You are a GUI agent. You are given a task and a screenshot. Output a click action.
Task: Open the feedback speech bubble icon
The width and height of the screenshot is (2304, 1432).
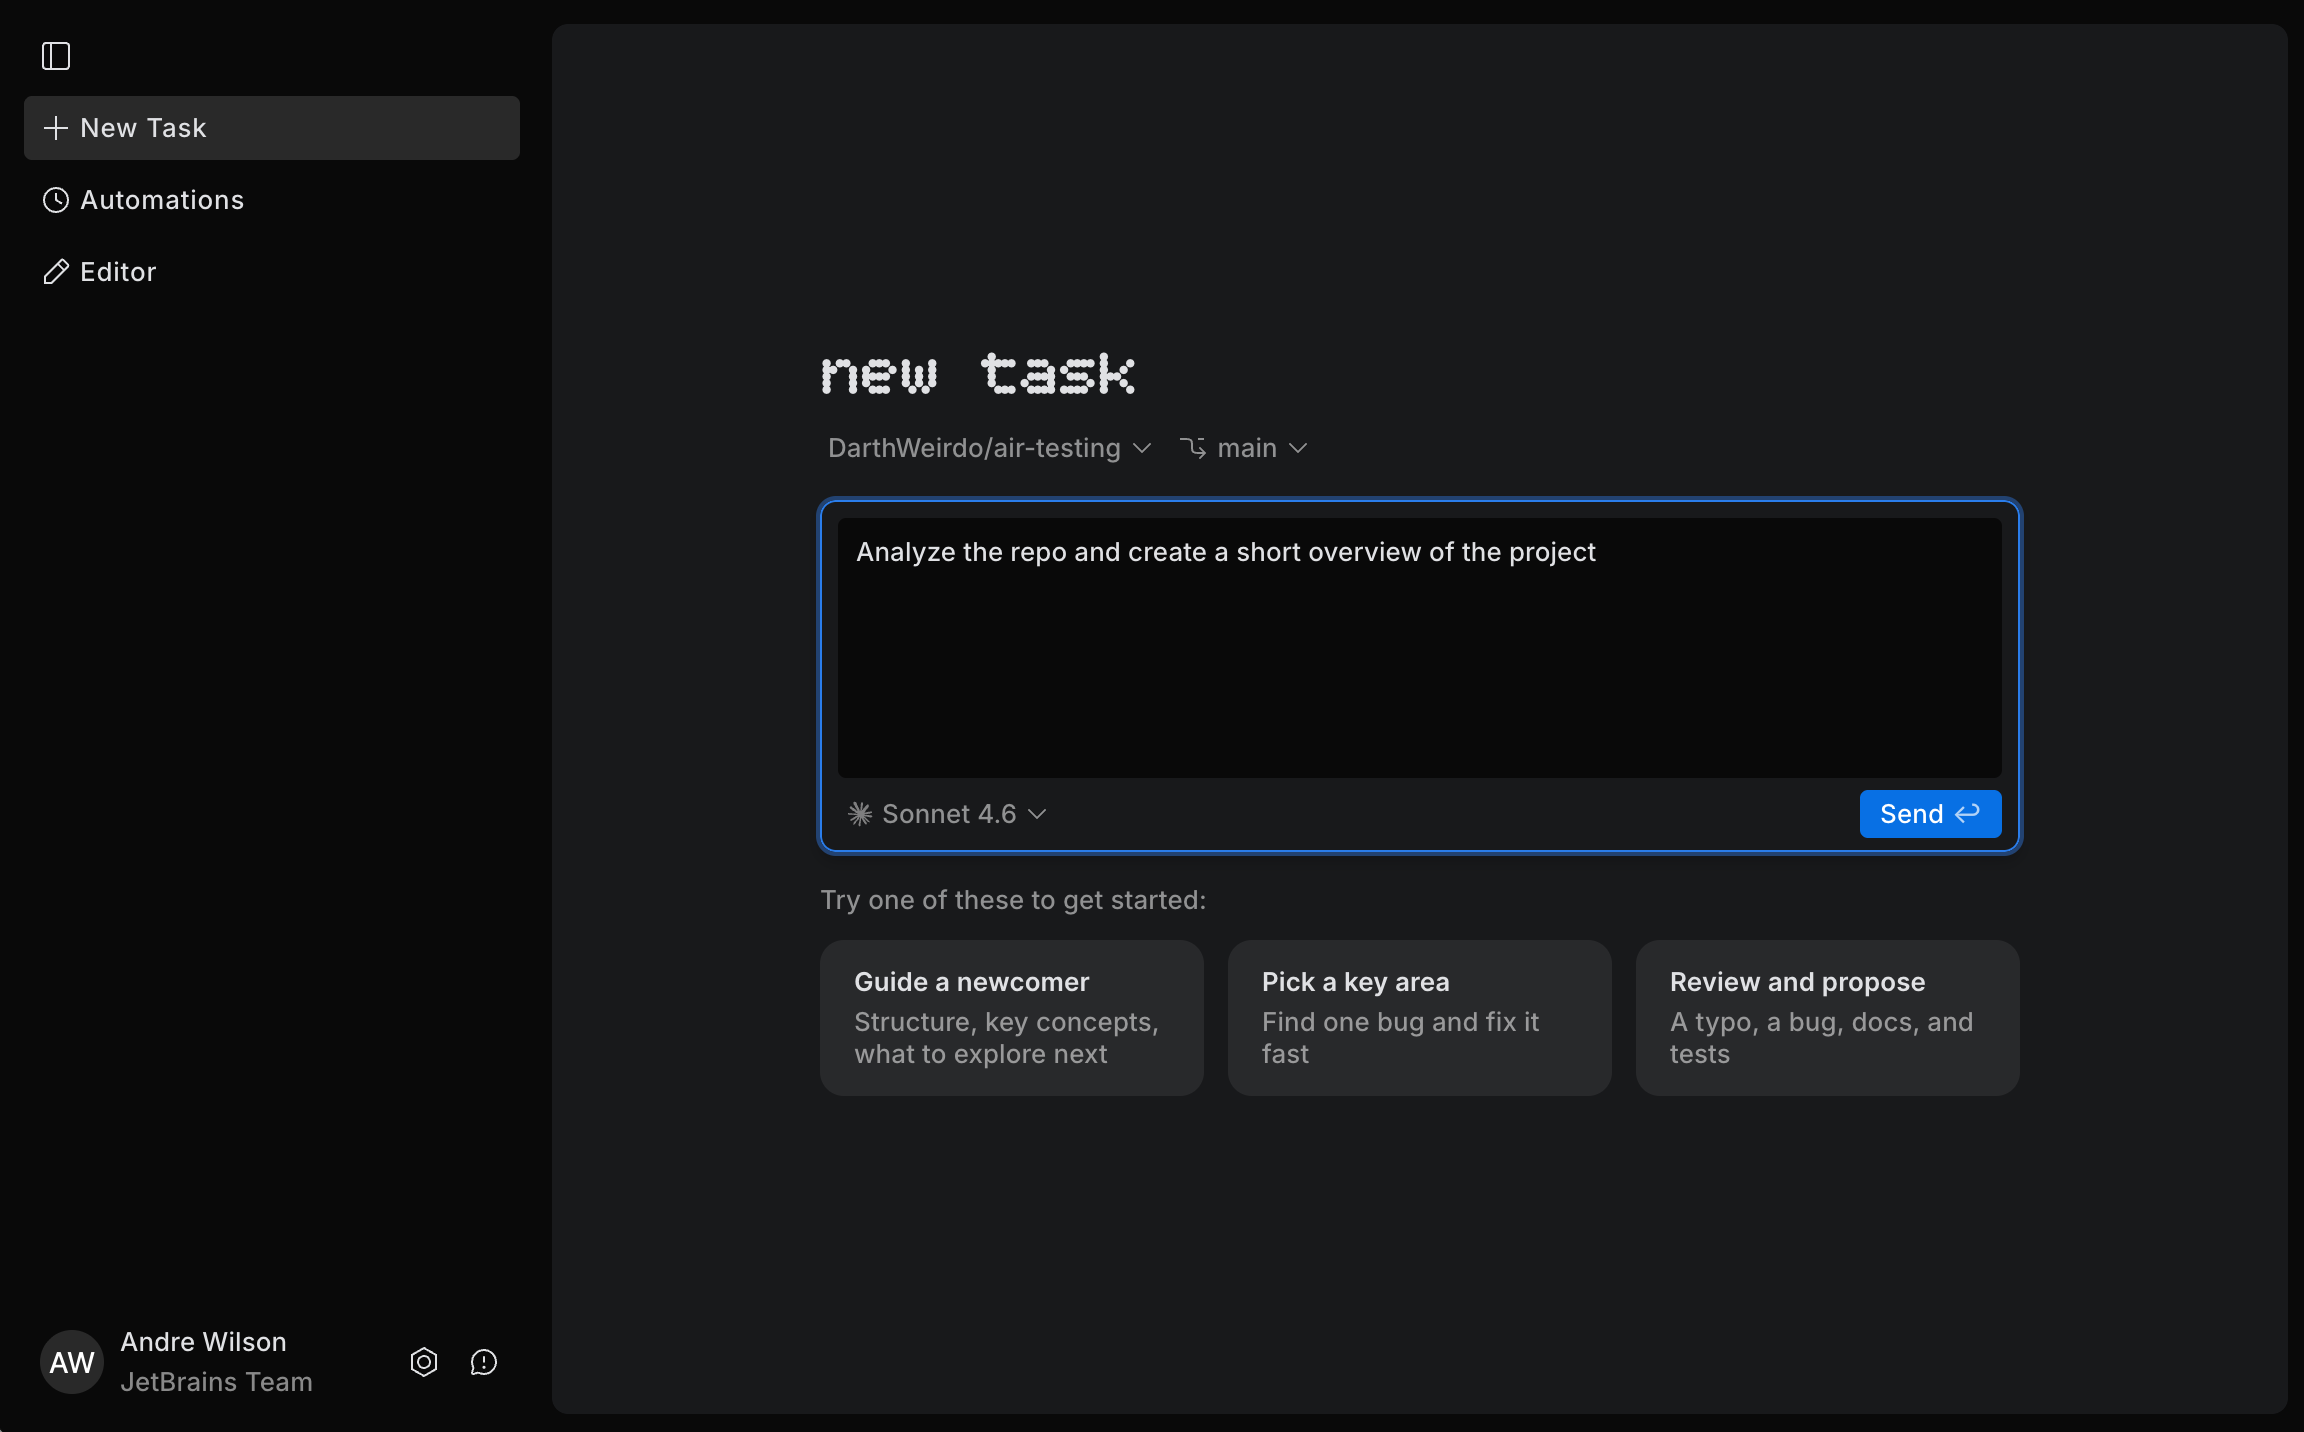(x=484, y=1362)
